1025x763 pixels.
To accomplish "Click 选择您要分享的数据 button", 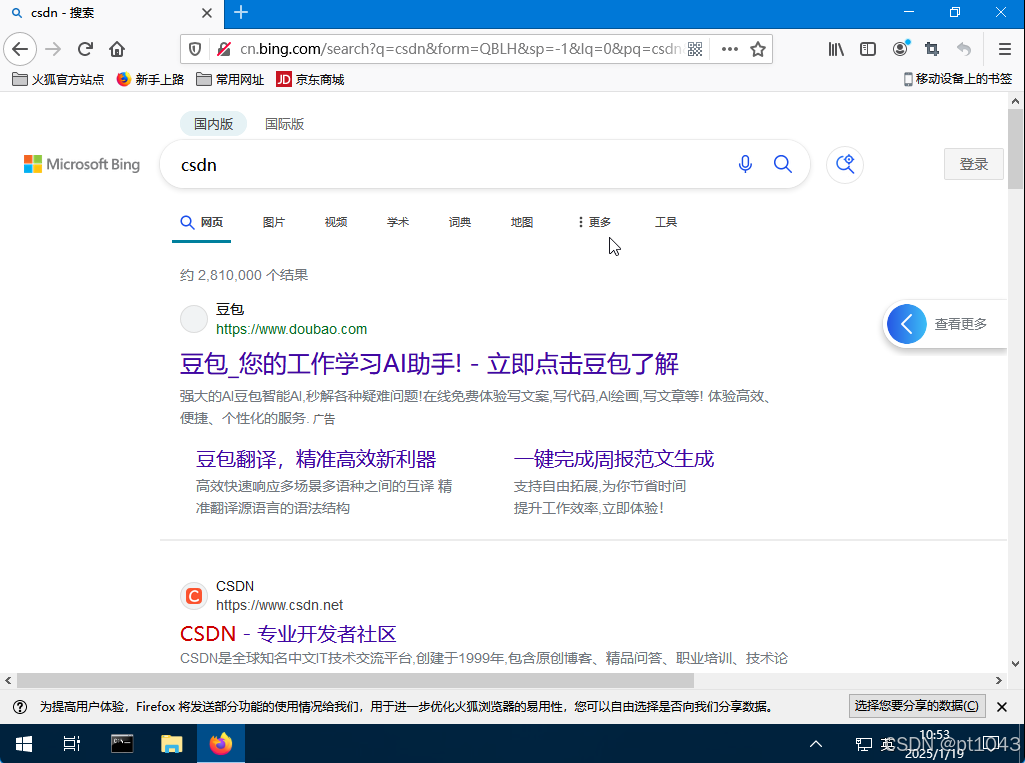I will (x=916, y=706).
